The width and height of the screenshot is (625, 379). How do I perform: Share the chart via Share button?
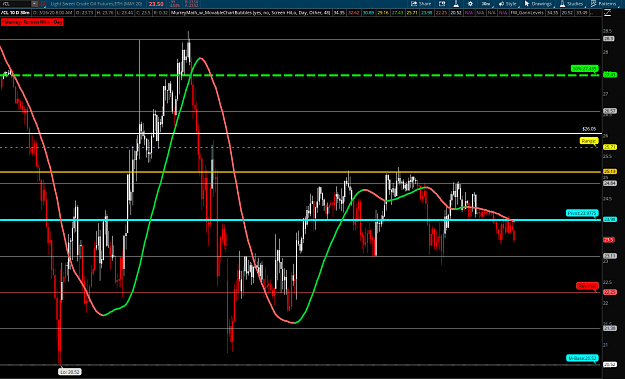(421, 4)
